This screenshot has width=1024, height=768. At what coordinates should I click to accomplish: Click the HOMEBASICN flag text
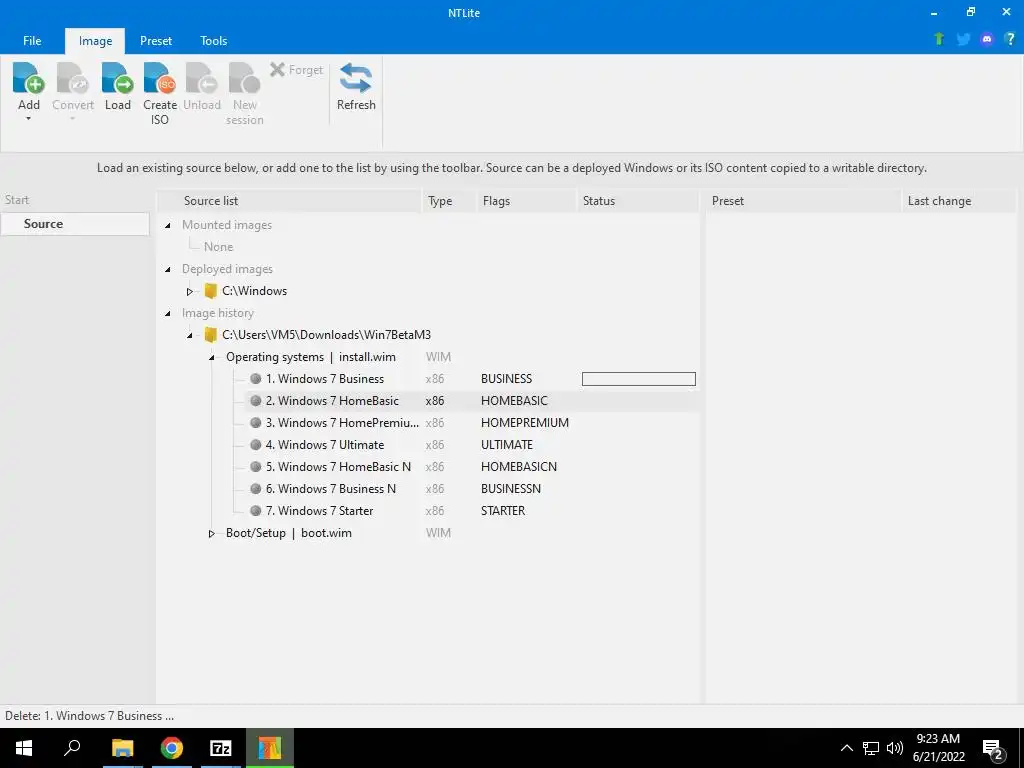519,467
